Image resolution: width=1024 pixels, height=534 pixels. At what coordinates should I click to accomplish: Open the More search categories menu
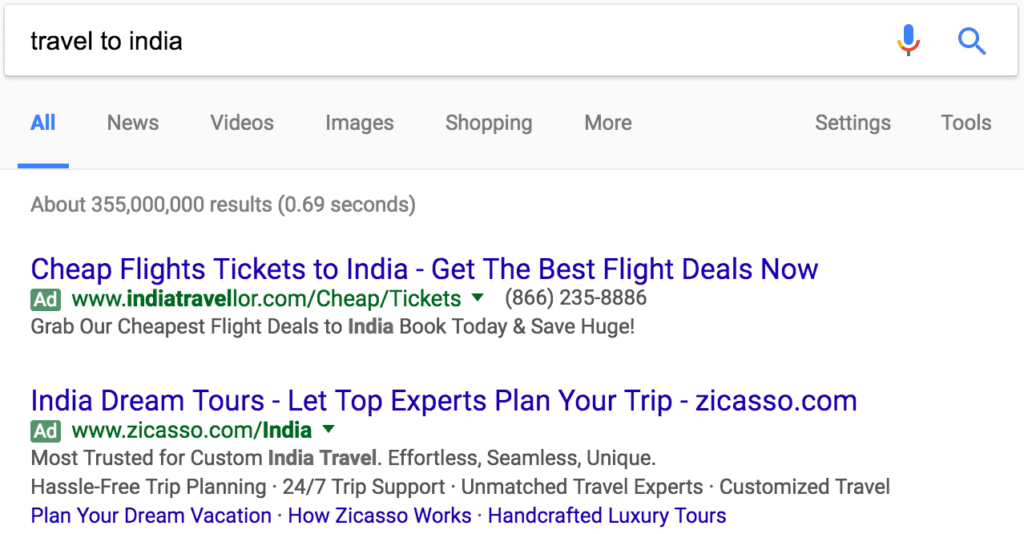608,123
